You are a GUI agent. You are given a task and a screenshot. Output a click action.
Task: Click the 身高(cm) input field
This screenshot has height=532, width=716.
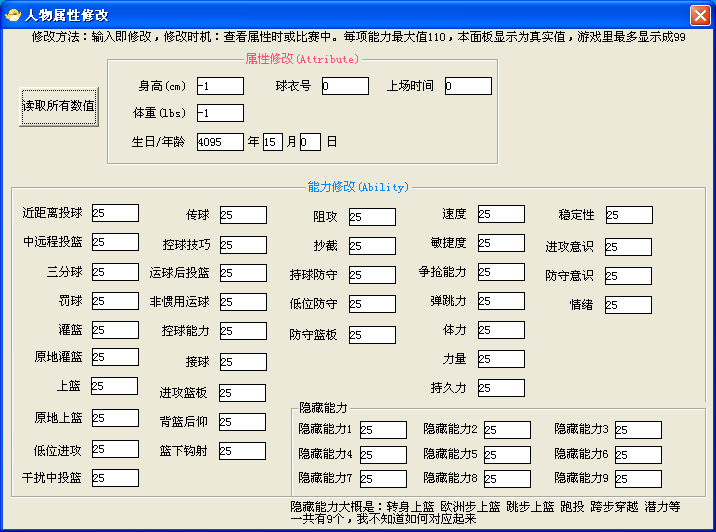[x=220, y=86]
